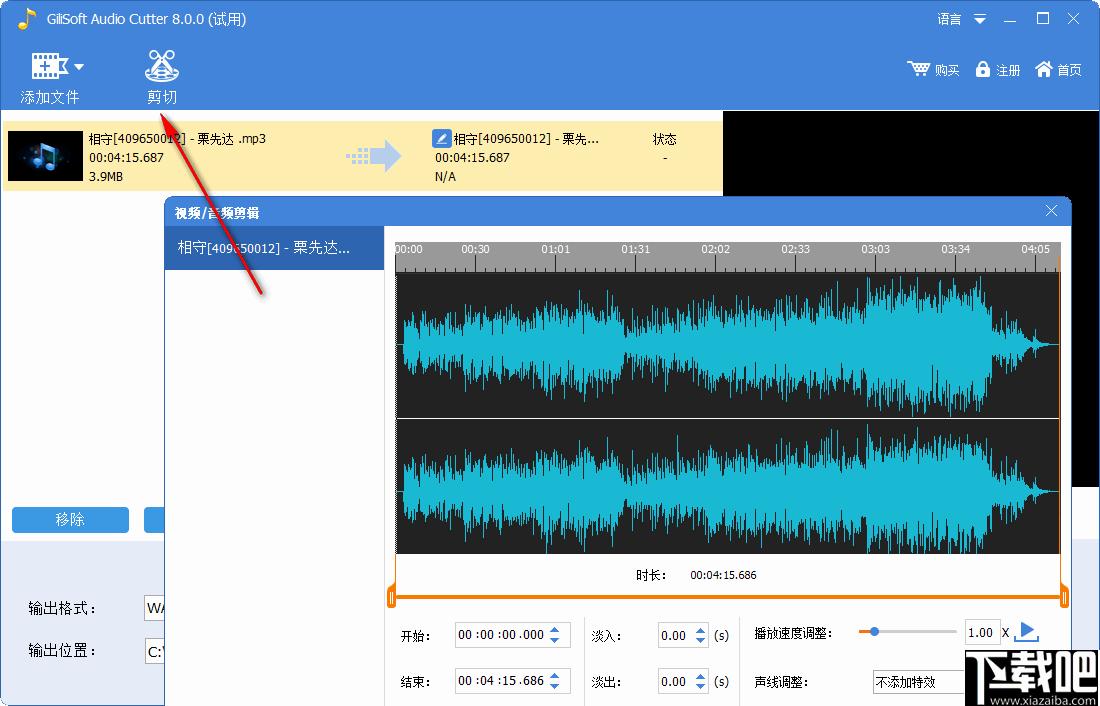This screenshot has width=1100, height=706.
Task: Click the output location (输出位置) path field
Action: [x=154, y=651]
